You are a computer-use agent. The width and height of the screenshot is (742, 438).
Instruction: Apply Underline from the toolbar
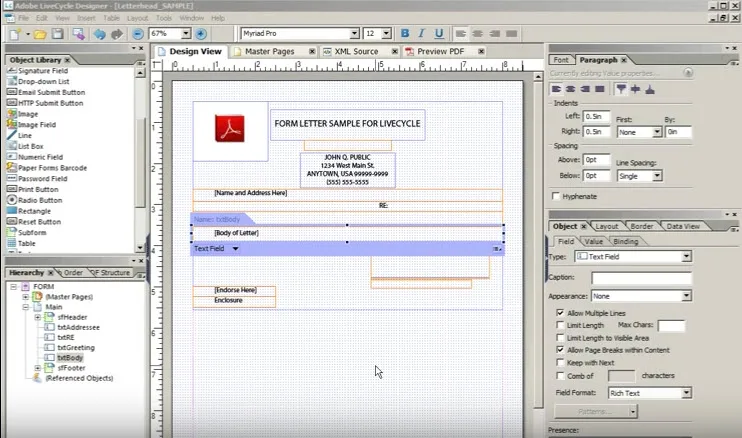point(439,34)
